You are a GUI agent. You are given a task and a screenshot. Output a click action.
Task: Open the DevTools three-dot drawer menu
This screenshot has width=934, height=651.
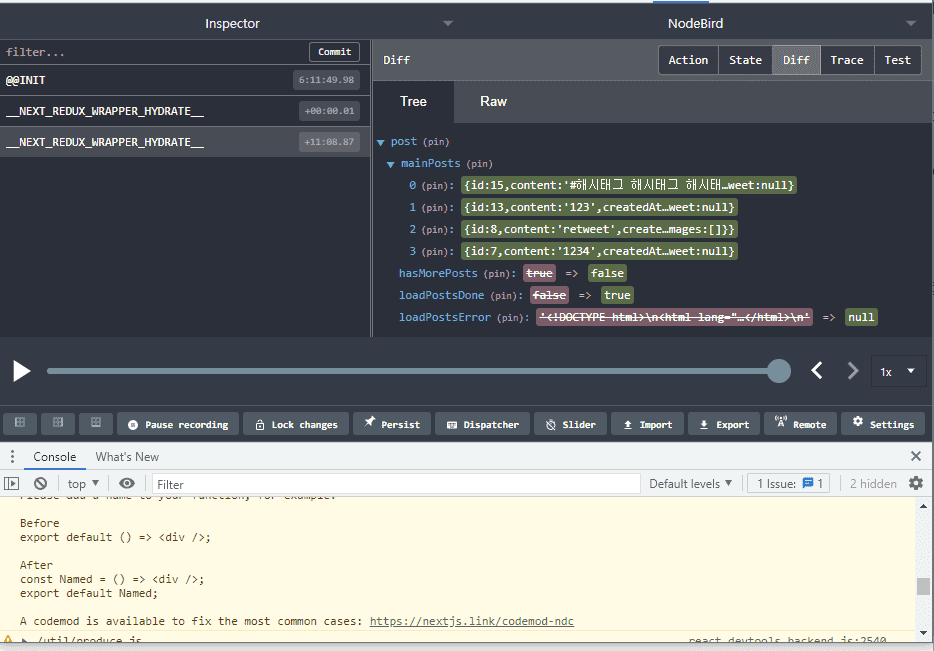(12, 457)
